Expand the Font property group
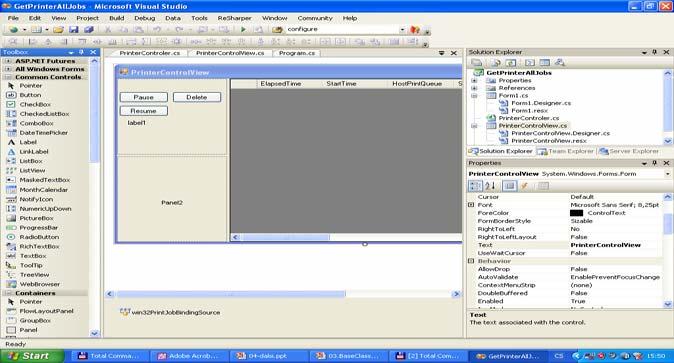 pos(471,205)
